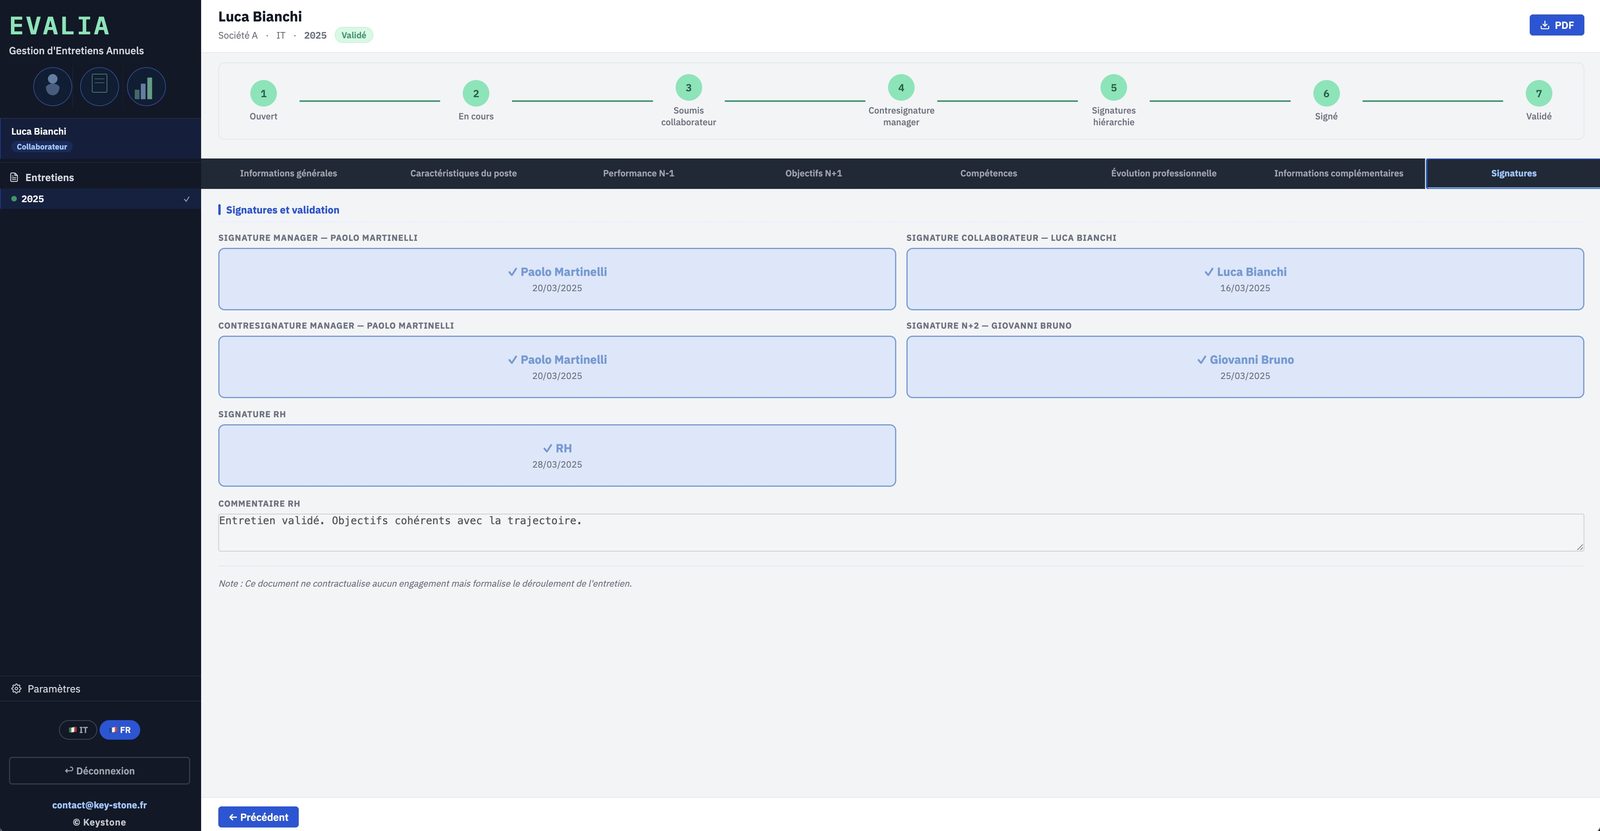Viewport: 1600px width, 831px height.
Task: Switch language to FR
Action: point(120,730)
